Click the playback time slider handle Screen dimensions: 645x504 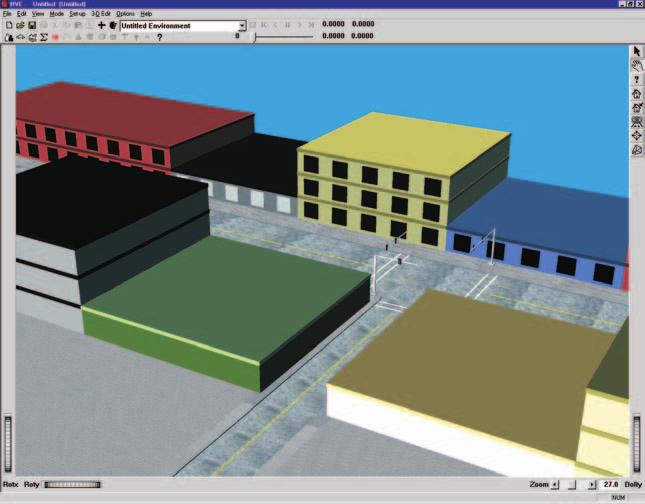click(254, 37)
